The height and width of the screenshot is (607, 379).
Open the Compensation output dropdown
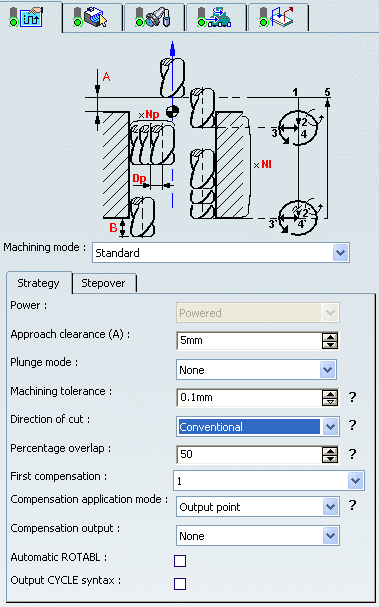(257, 536)
